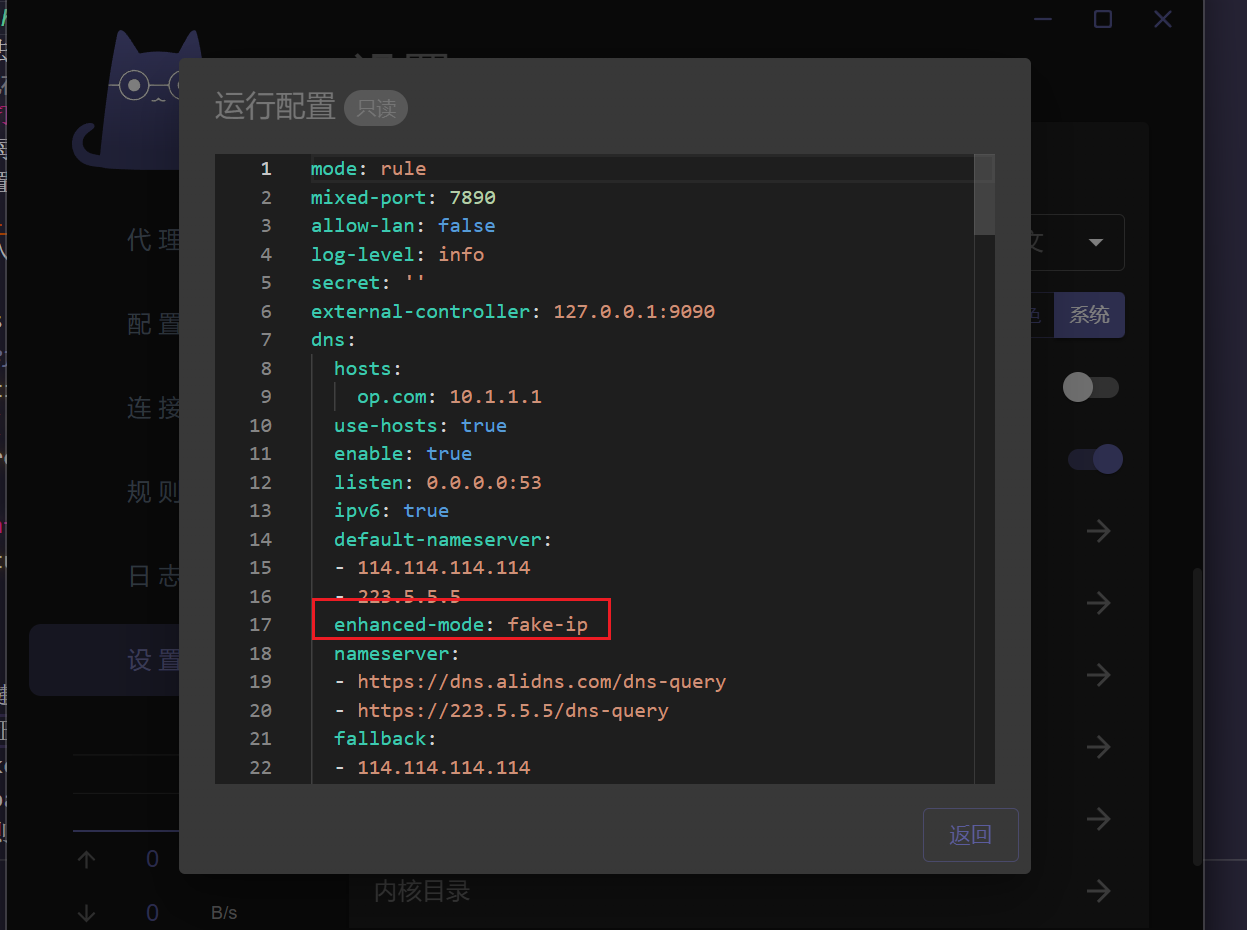Select the 系统 theme mode button
The image size is (1247, 930).
pyautogui.click(x=1090, y=315)
